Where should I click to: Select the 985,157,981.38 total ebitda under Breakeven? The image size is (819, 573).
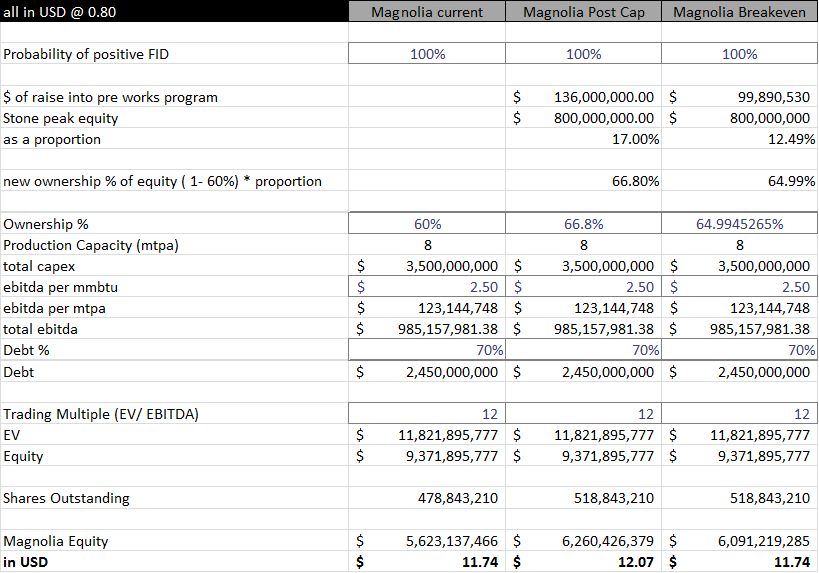click(740, 329)
